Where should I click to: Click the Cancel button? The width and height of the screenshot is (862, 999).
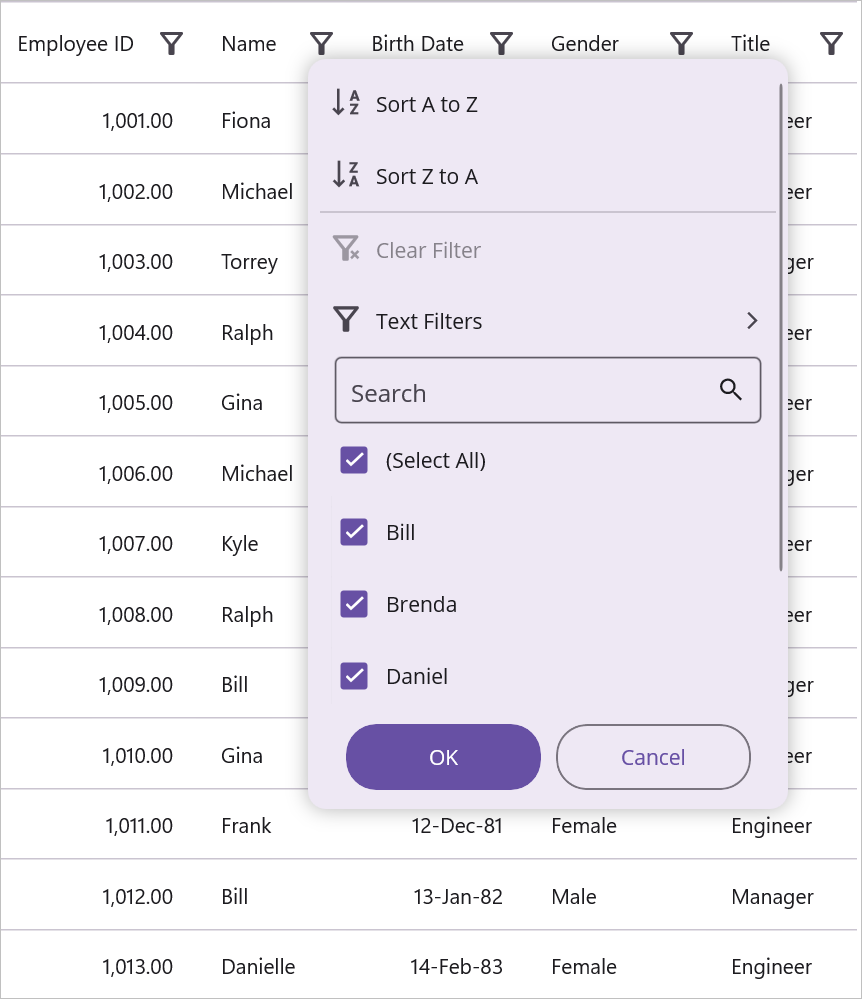pyautogui.click(x=653, y=757)
